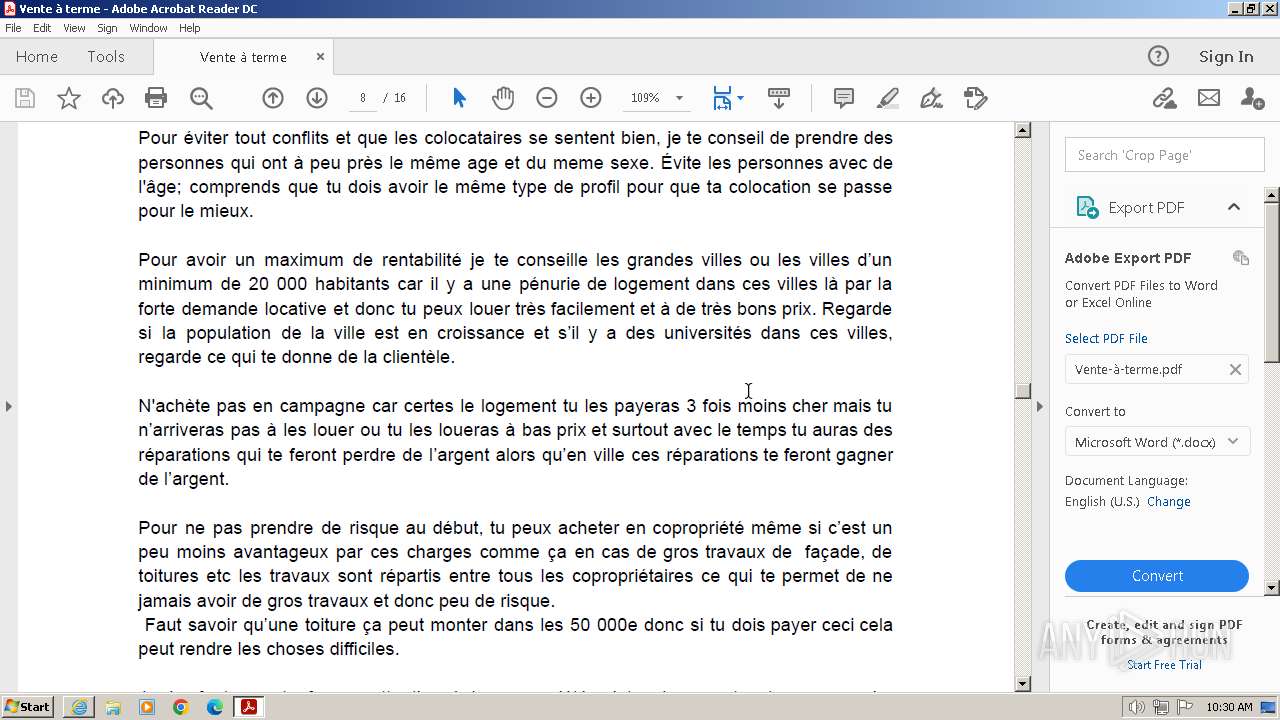
Task: Click the Vente-à-terme.pdf file field
Action: click(x=1157, y=369)
